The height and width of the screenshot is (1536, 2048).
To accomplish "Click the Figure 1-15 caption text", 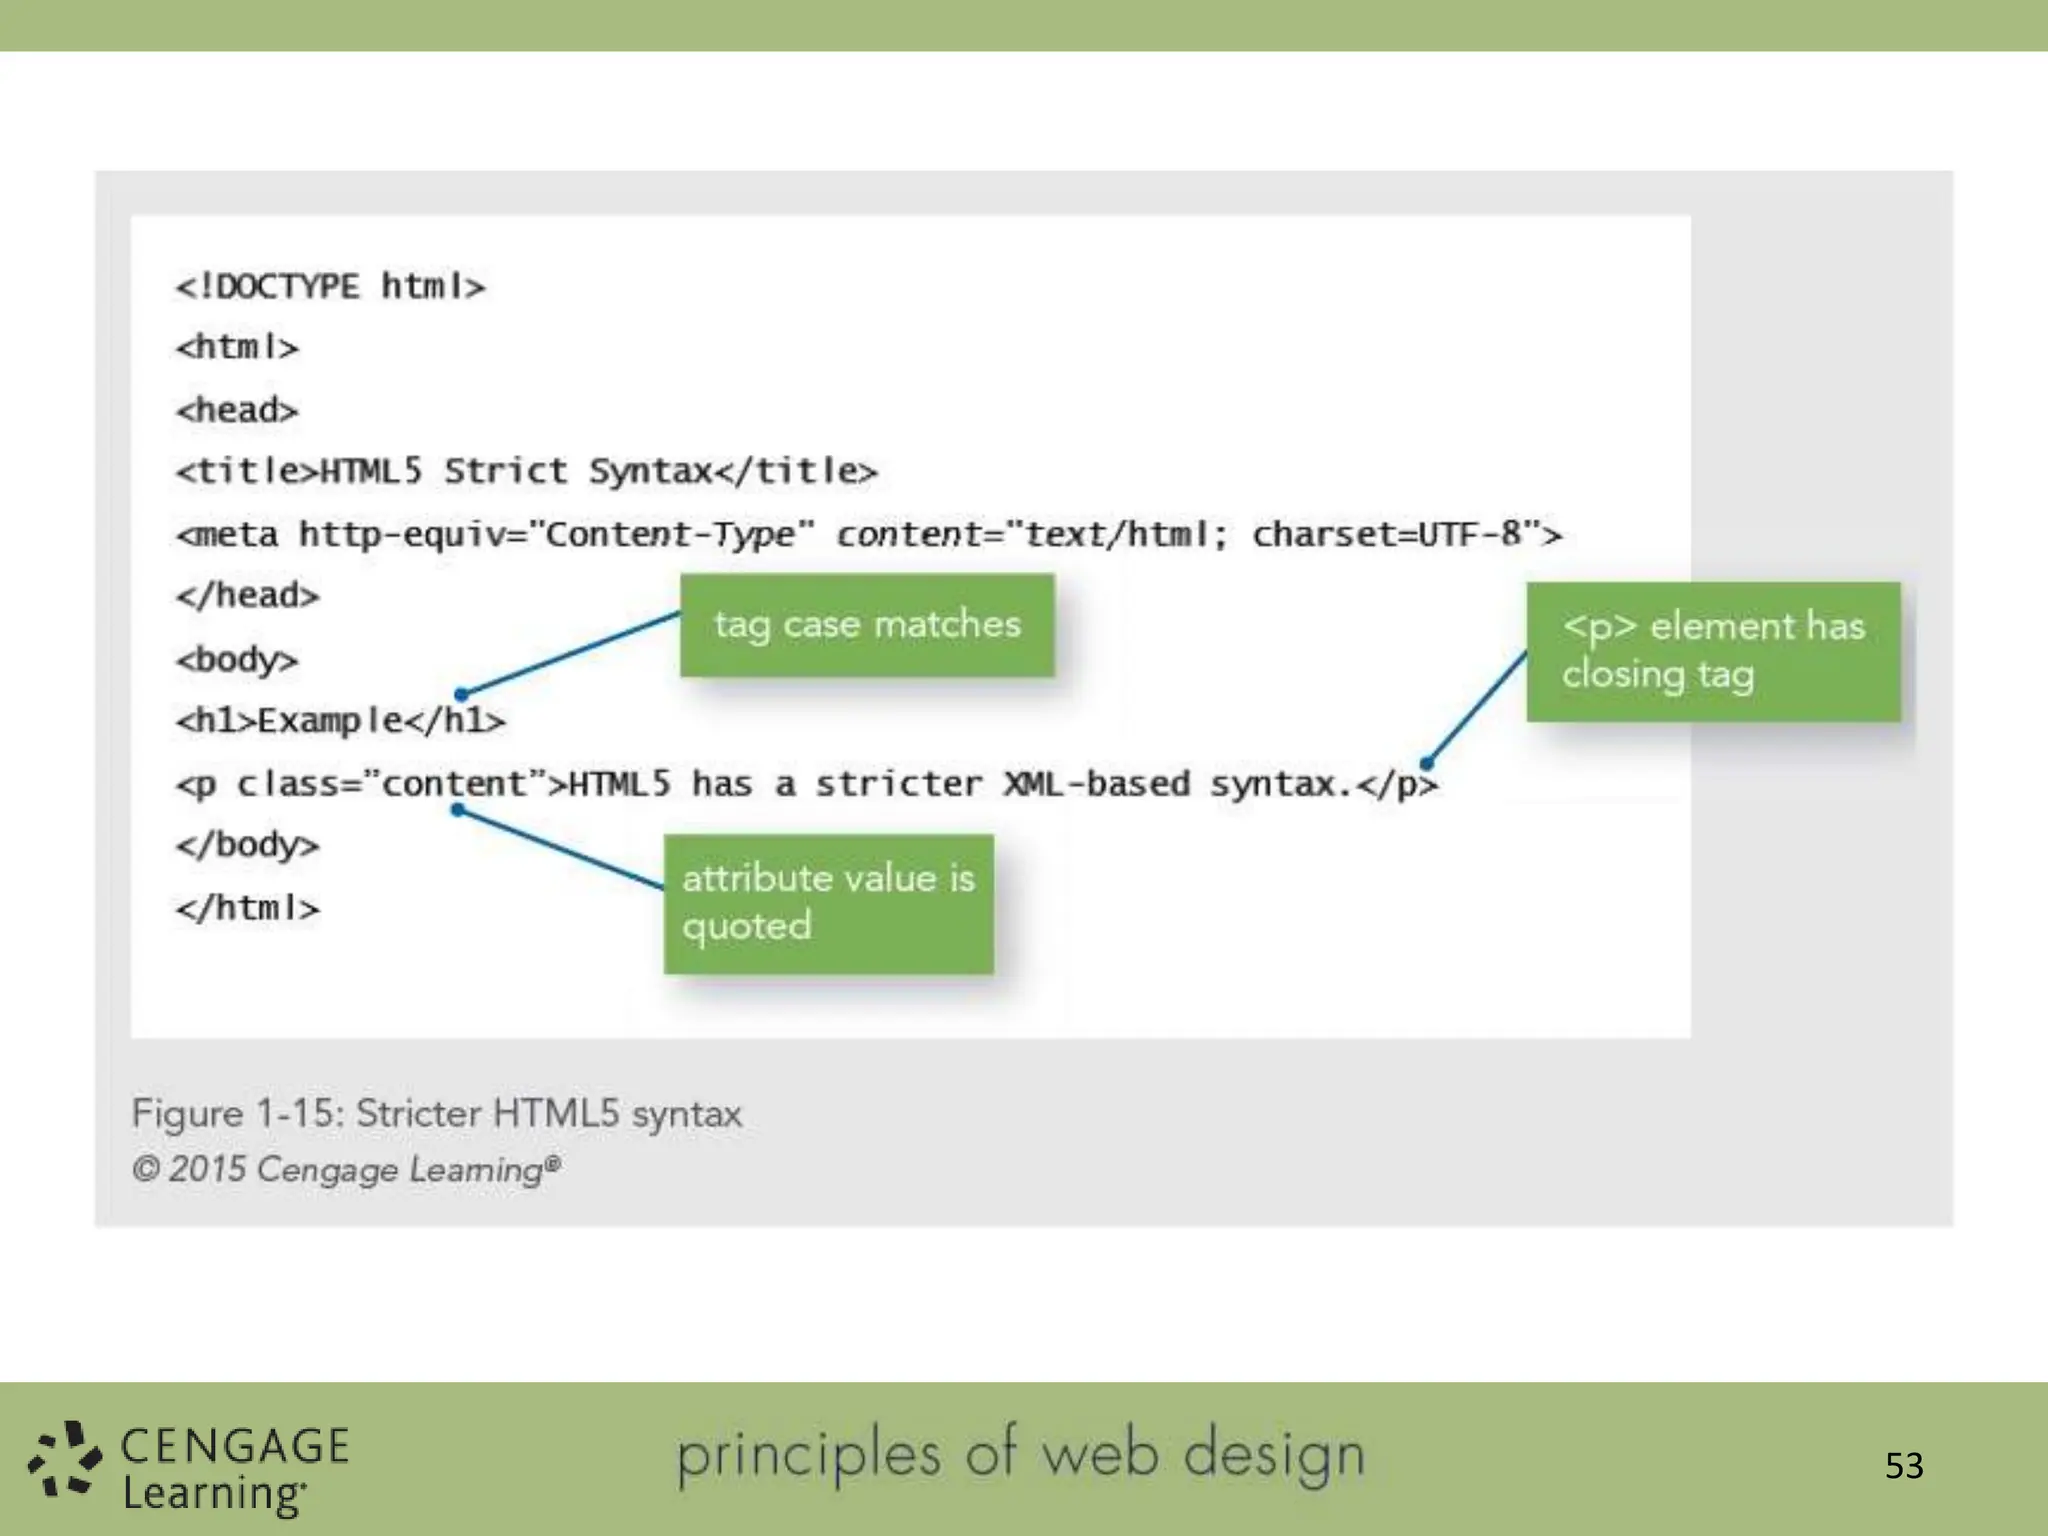I will pos(436,1114).
